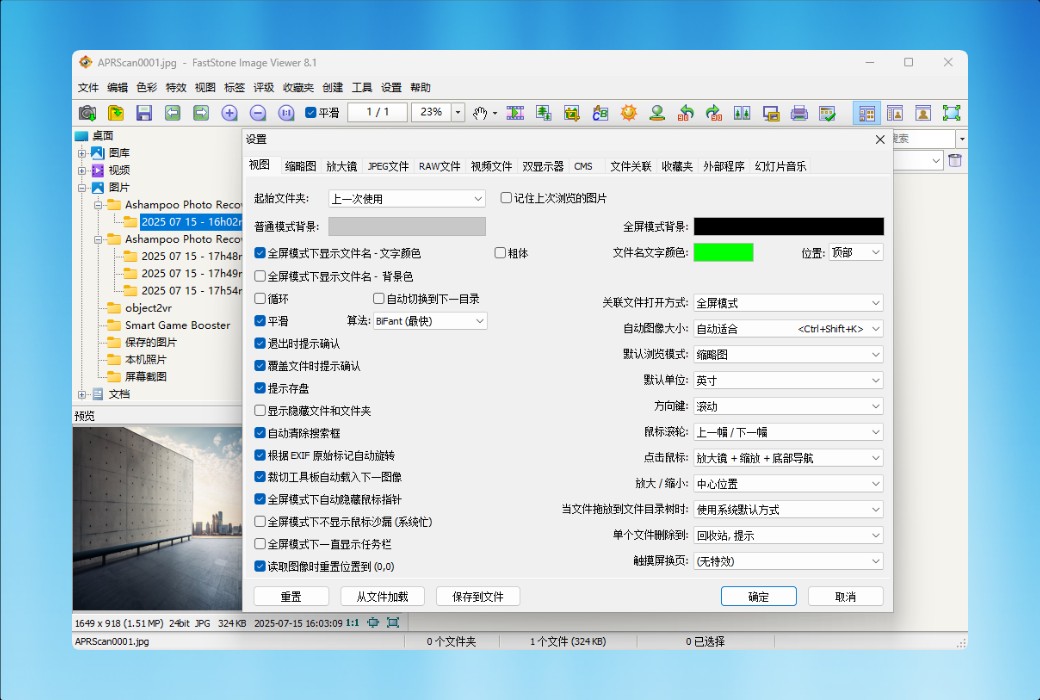Image resolution: width=1040 pixels, height=700 pixels.
Task: Enter full screen with the toolbar icon
Action: pos(951,113)
